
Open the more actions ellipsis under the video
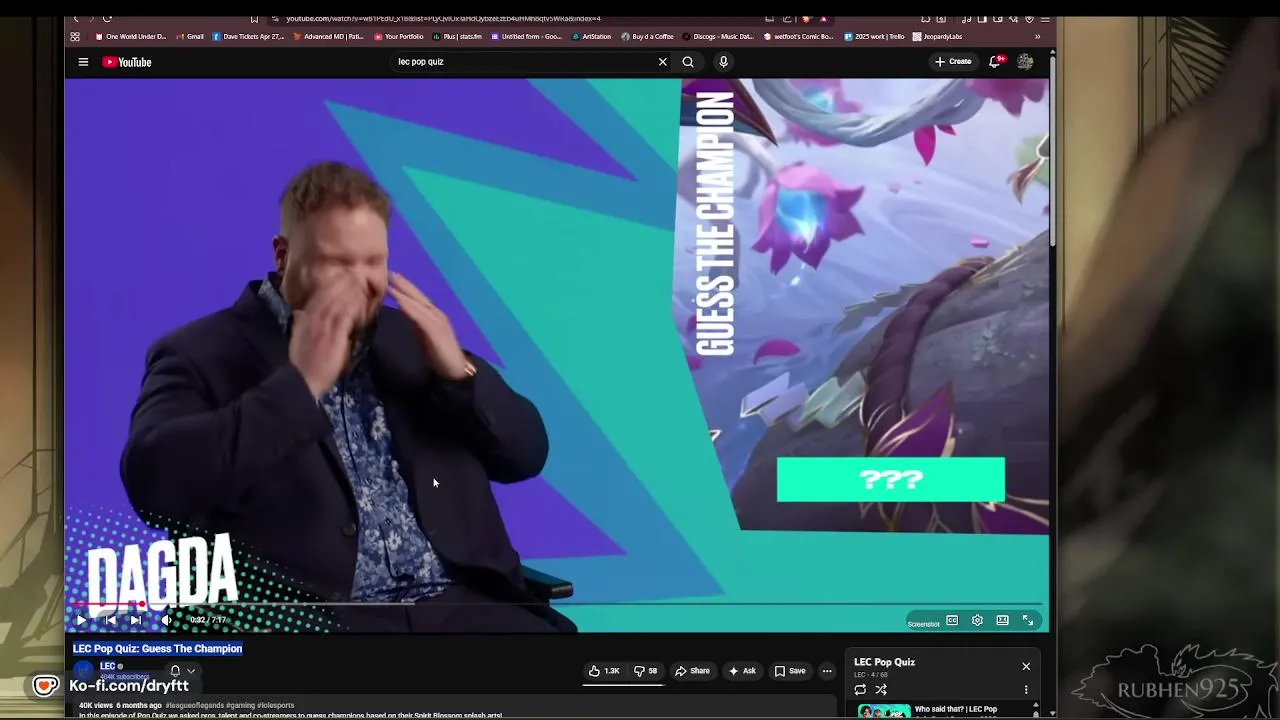pos(826,671)
